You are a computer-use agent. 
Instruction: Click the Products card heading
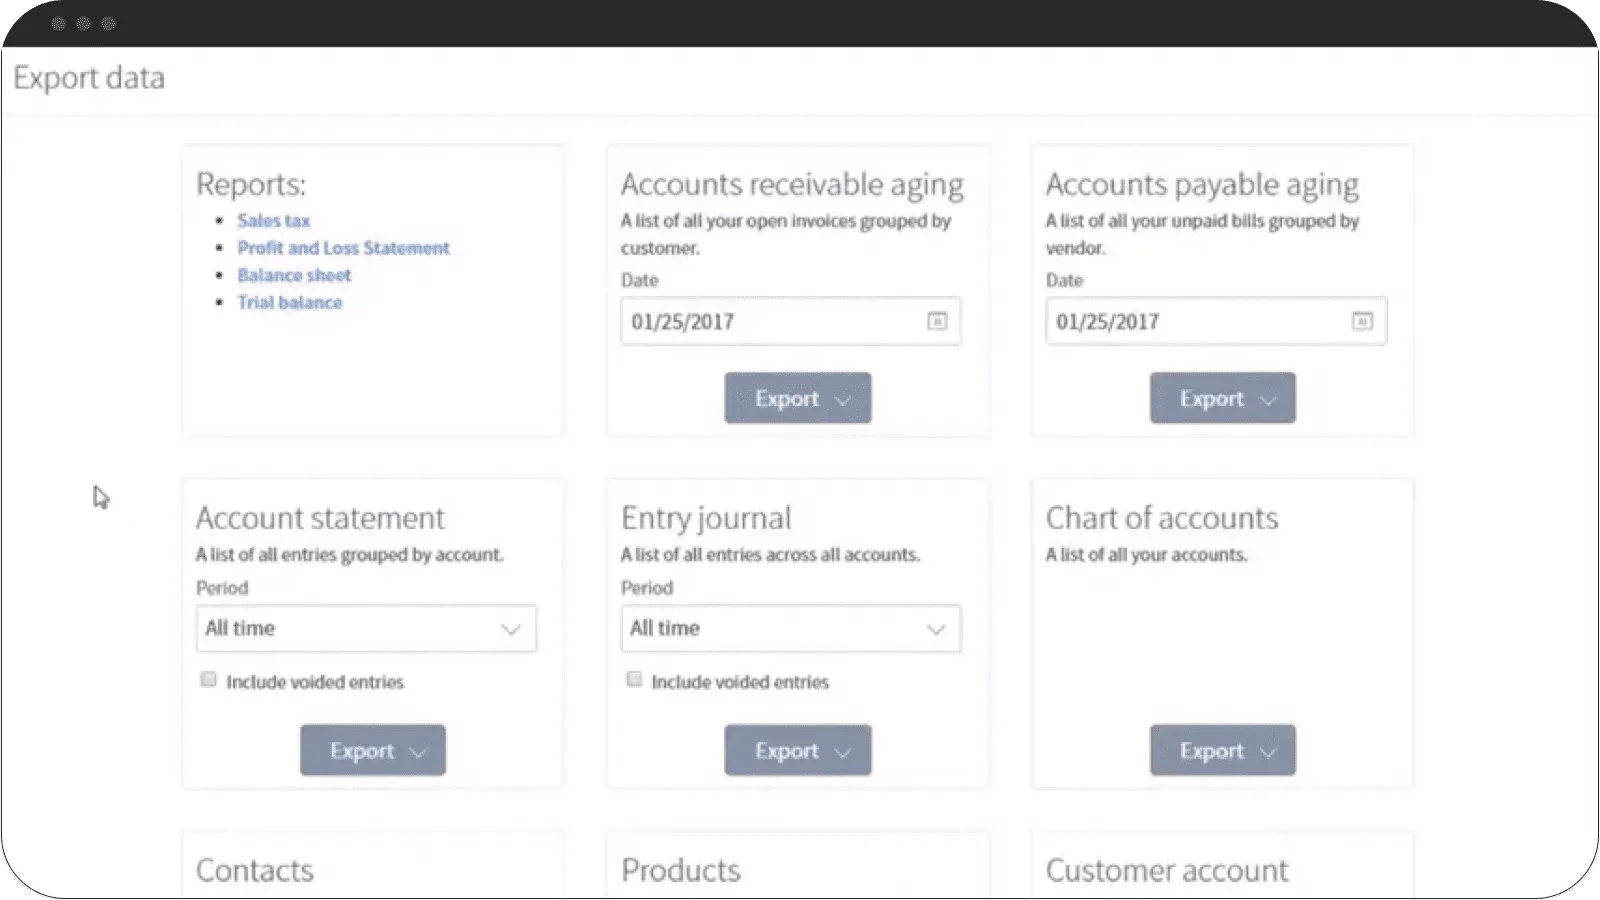pyautogui.click(x=681, y=870)
